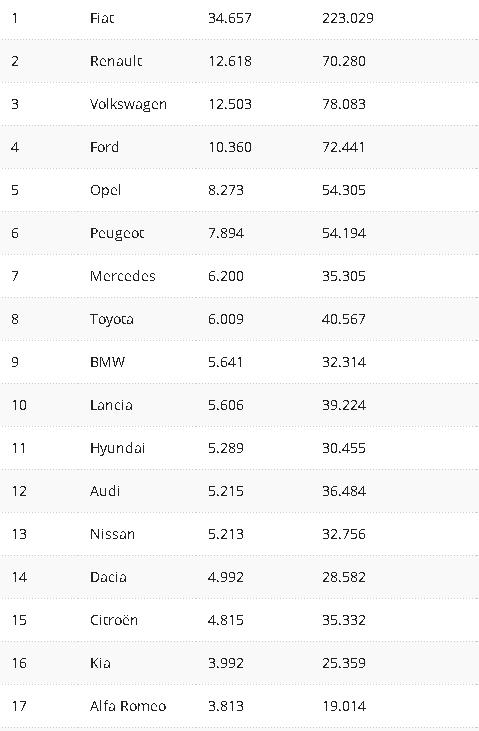This screenshot has width=479, height=731.
Task: Select the Renault row label
Action: tap(116, 61)
